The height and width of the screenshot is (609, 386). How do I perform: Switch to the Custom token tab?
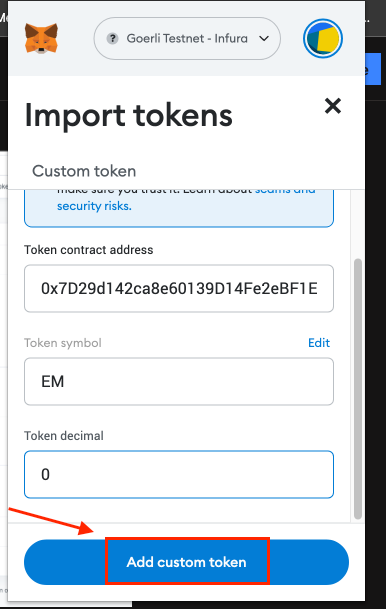84,171
